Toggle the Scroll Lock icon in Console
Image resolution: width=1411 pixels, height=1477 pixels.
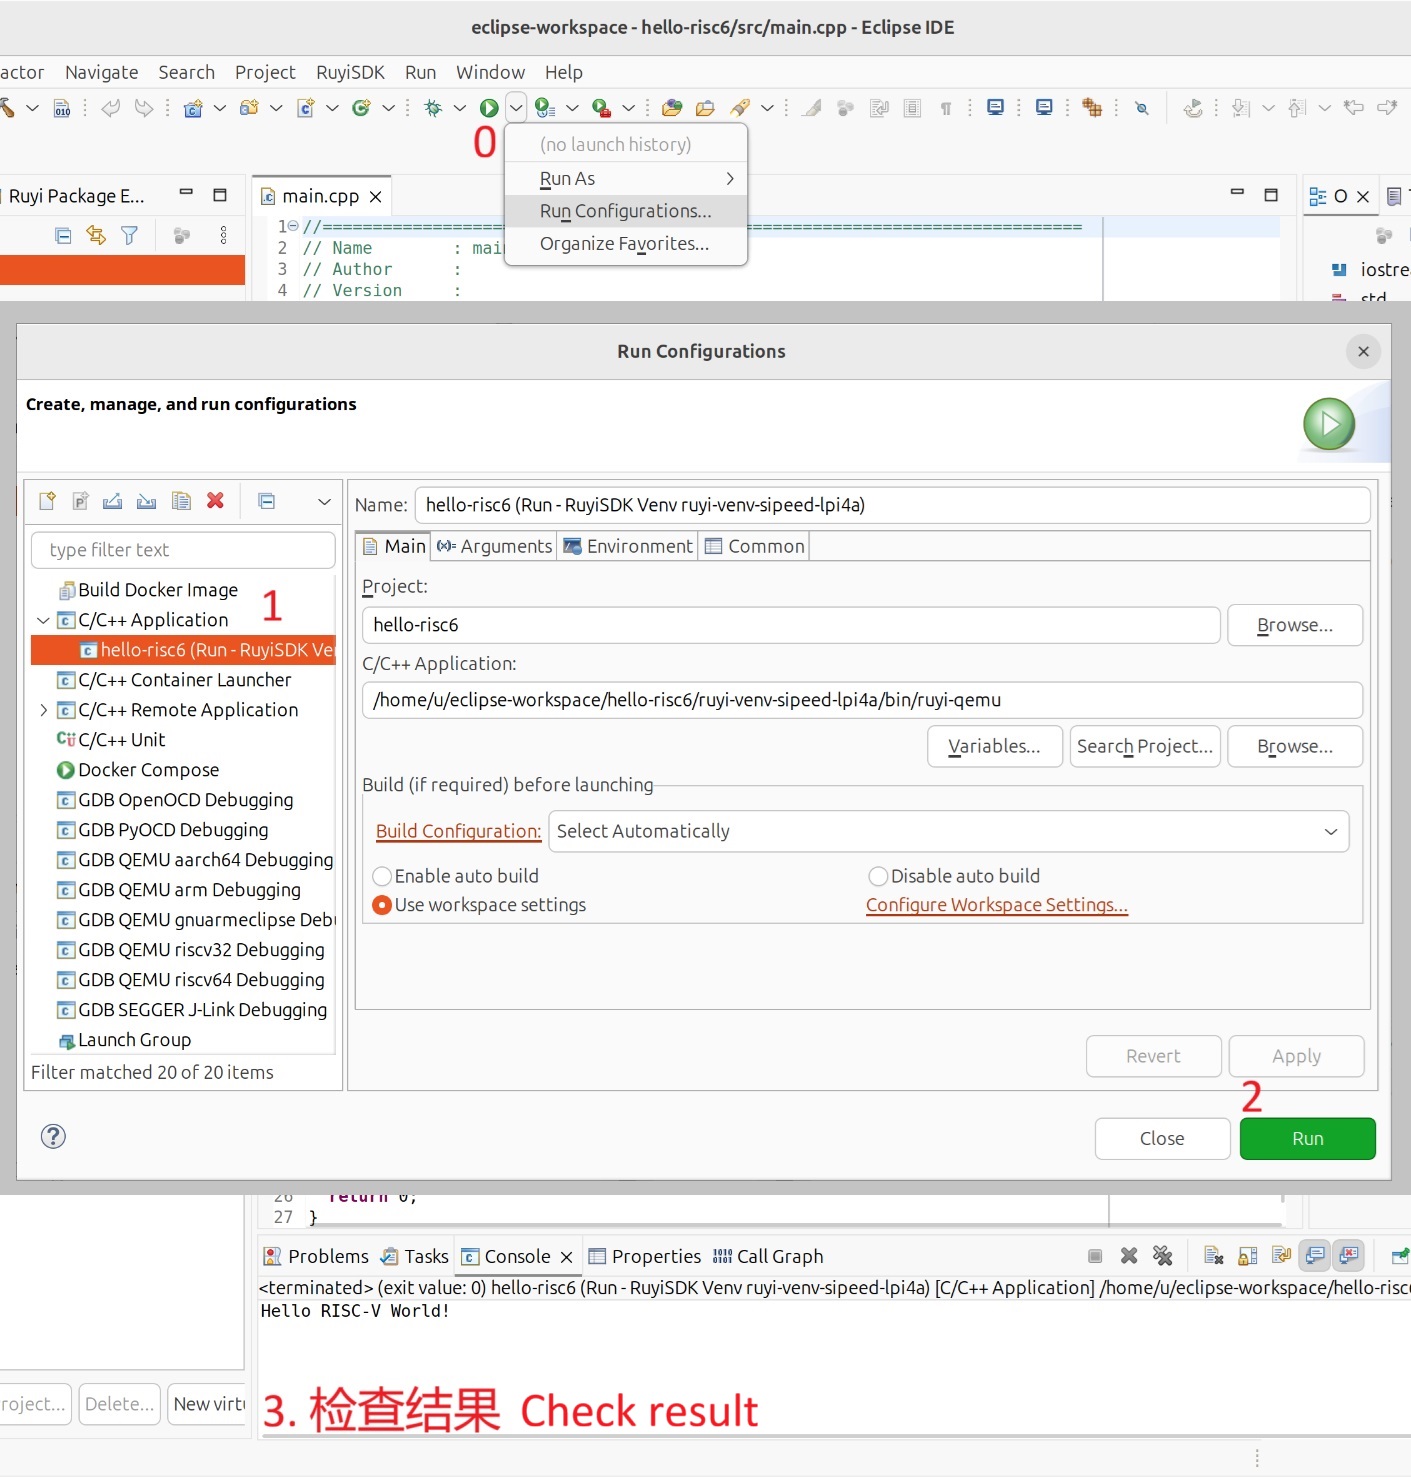pos(1248,1256)
